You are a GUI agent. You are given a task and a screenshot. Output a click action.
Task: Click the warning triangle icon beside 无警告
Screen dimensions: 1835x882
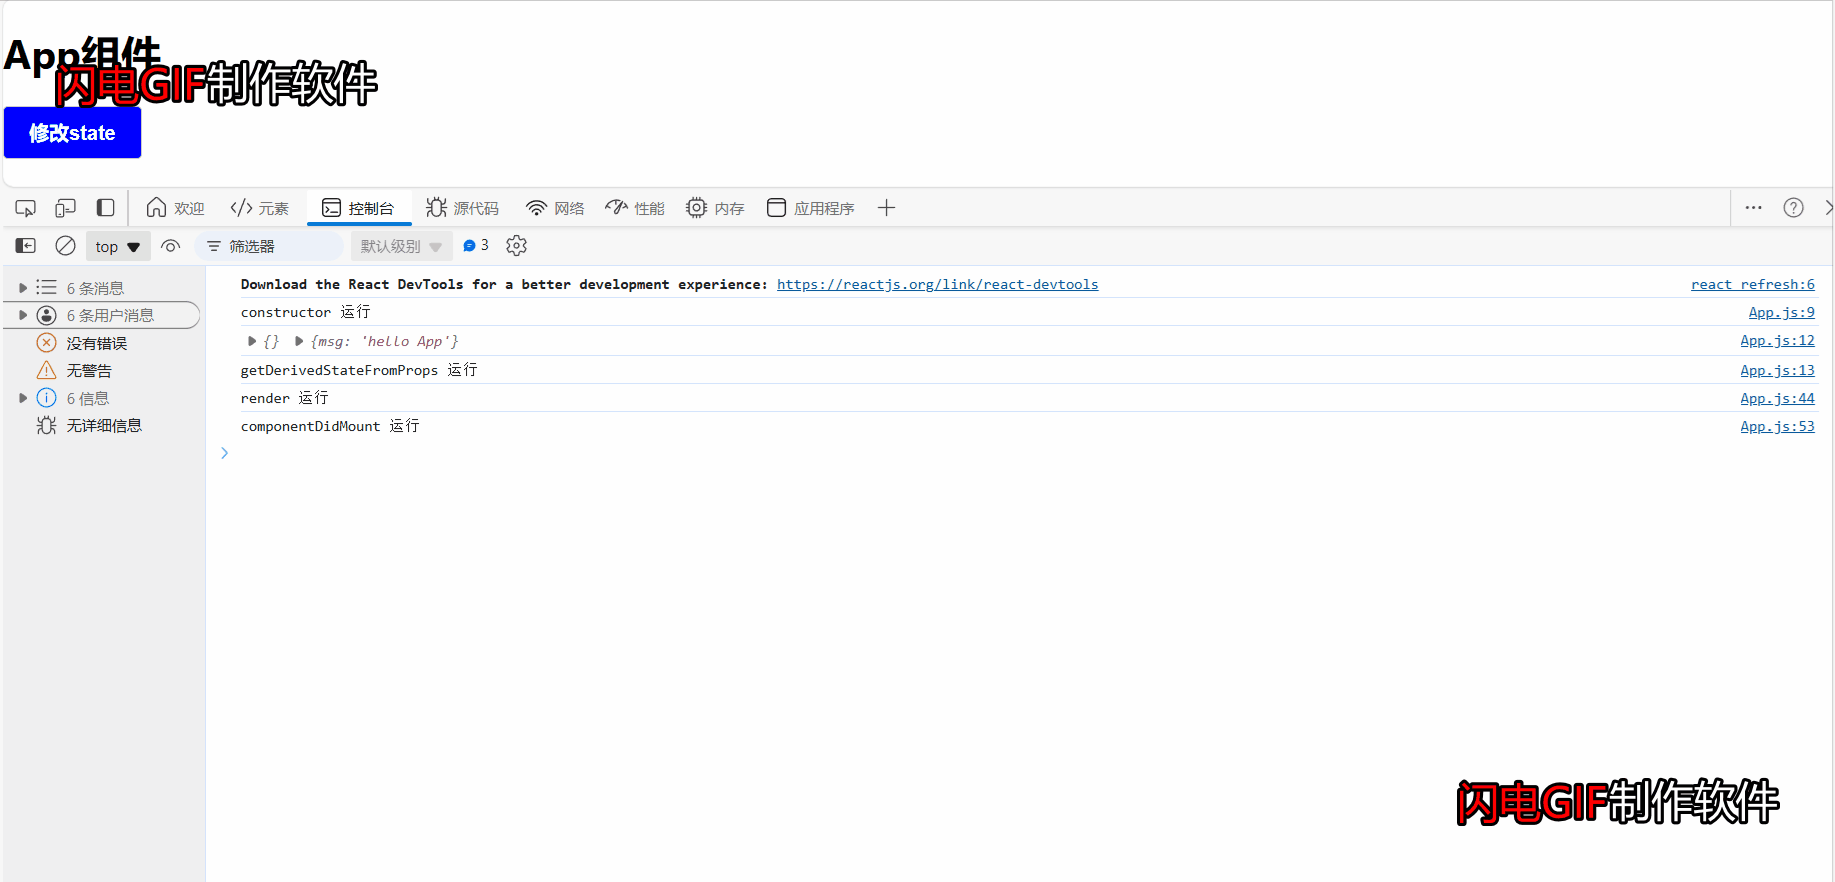pos(46,370)
